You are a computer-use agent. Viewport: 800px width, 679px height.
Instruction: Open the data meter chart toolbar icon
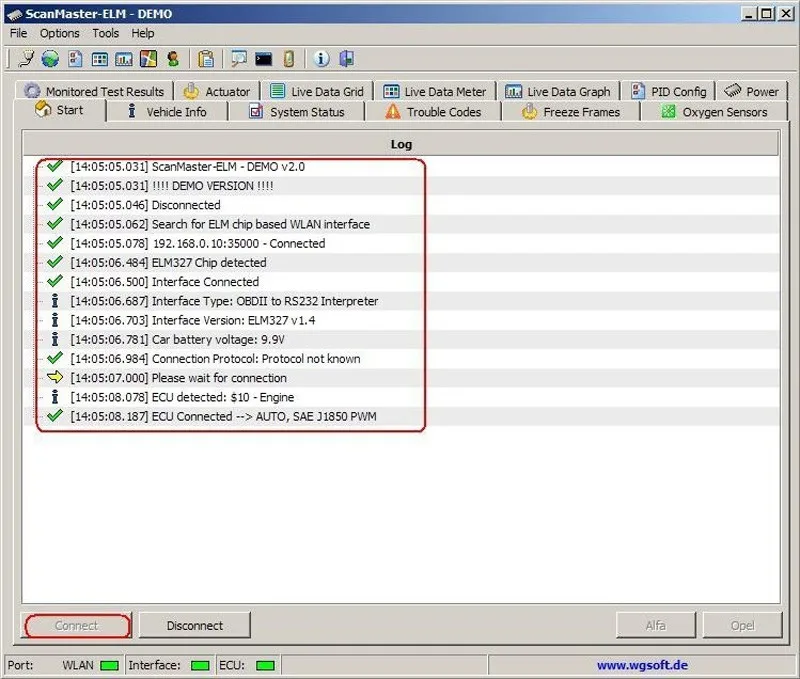point(125,58)
